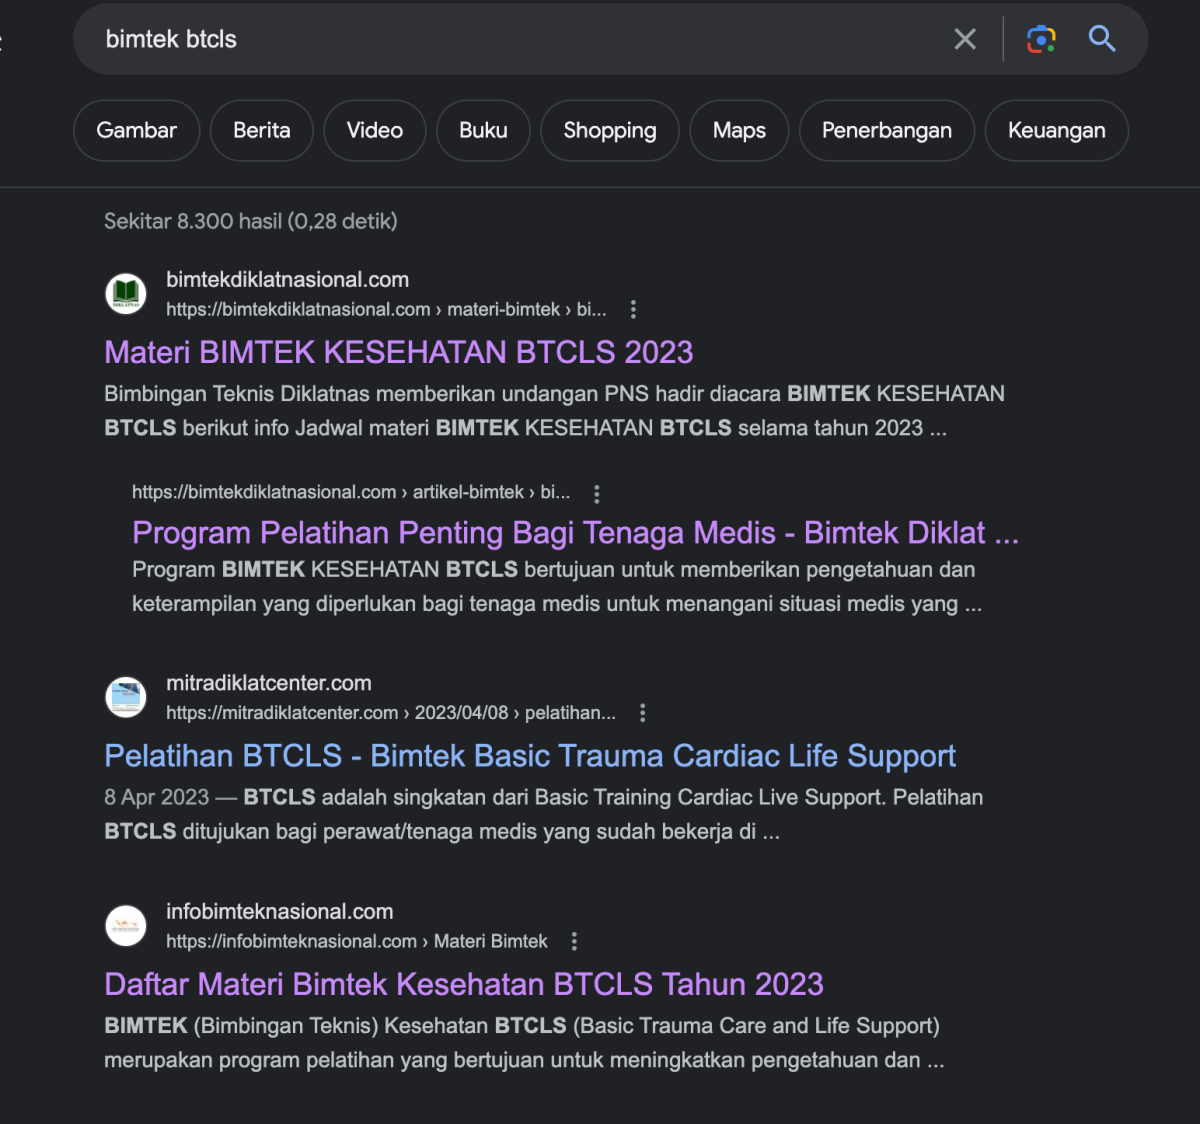Open Daftar Materi Bimtek Kesehatan BTCLS link

[x=463, y=984]
